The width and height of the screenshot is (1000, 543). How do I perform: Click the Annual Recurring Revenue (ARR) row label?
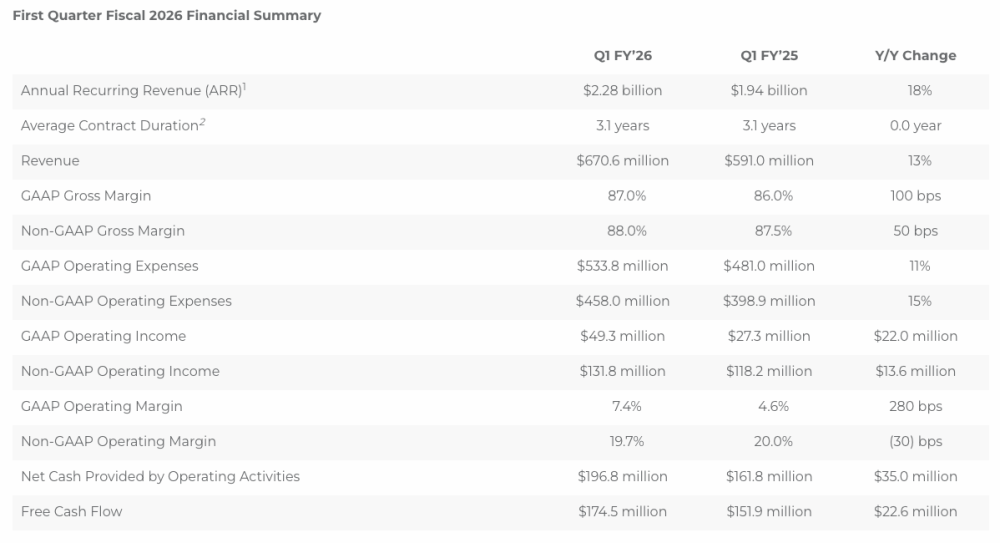[x=129, y=91]
